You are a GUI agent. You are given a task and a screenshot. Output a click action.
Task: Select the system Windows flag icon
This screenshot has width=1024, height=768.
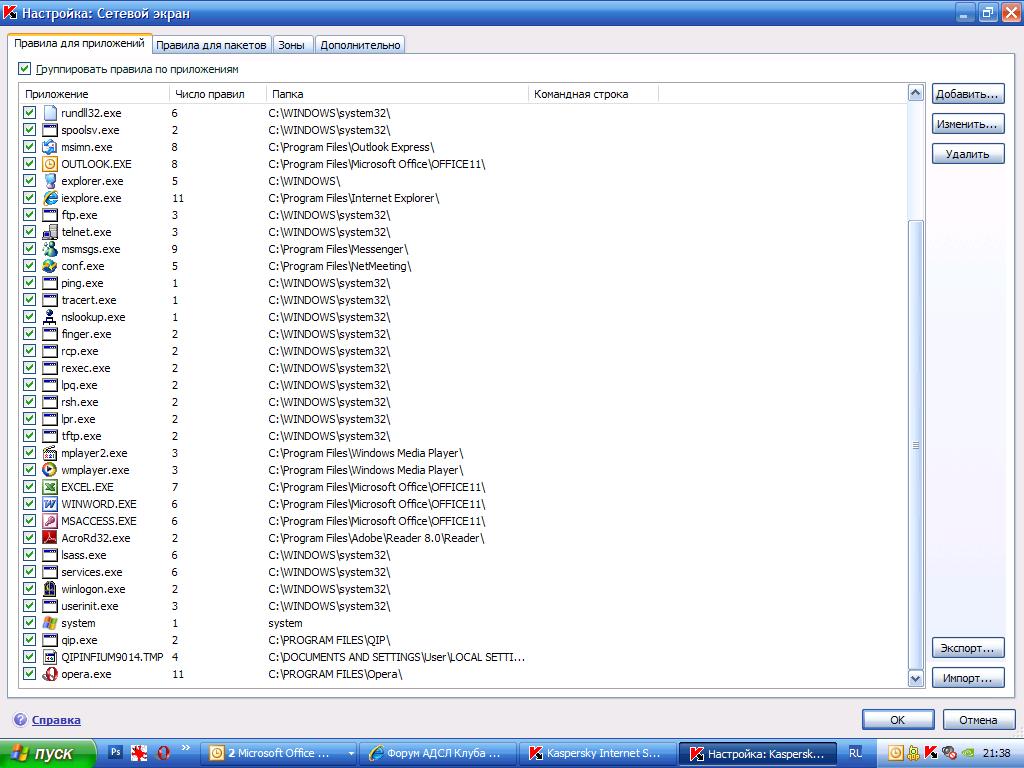[50, 623]
